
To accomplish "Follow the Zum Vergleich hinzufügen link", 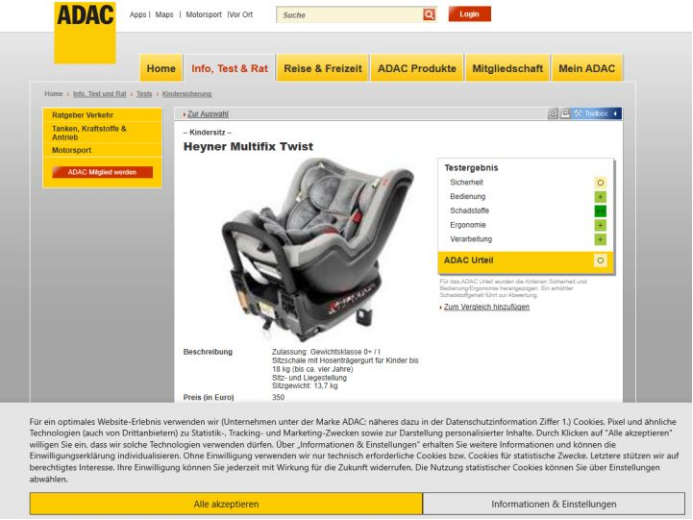I will 487,307.
